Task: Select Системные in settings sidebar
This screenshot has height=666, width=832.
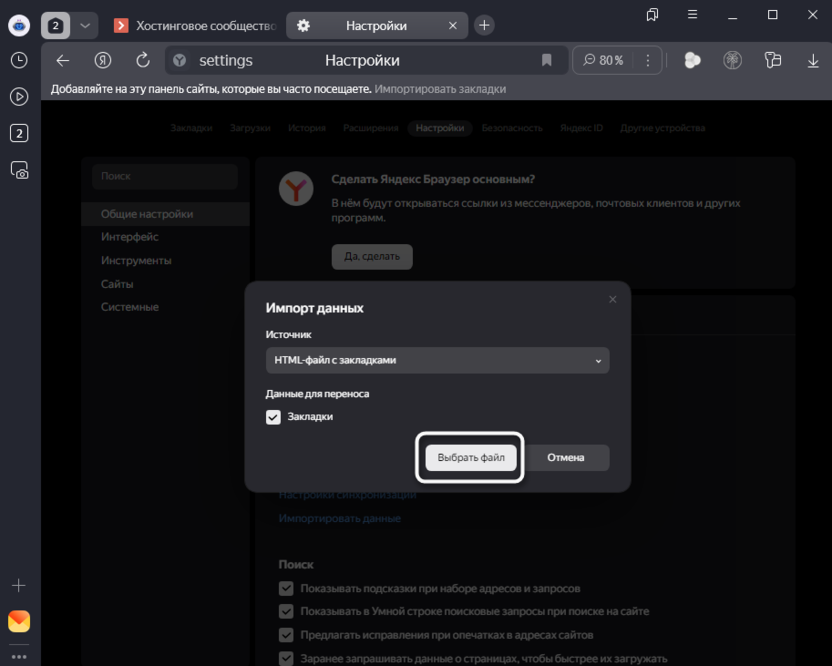Action: pos(129,307)
